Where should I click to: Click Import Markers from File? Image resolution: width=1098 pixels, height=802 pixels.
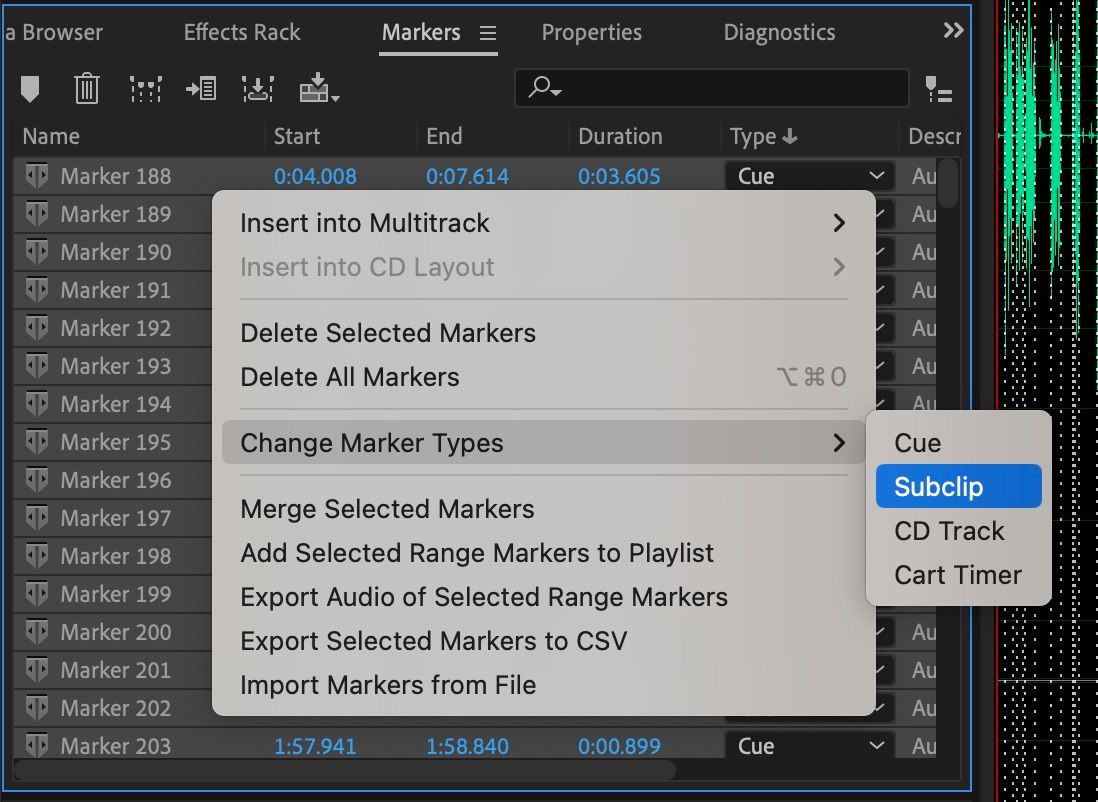point(388,685)
